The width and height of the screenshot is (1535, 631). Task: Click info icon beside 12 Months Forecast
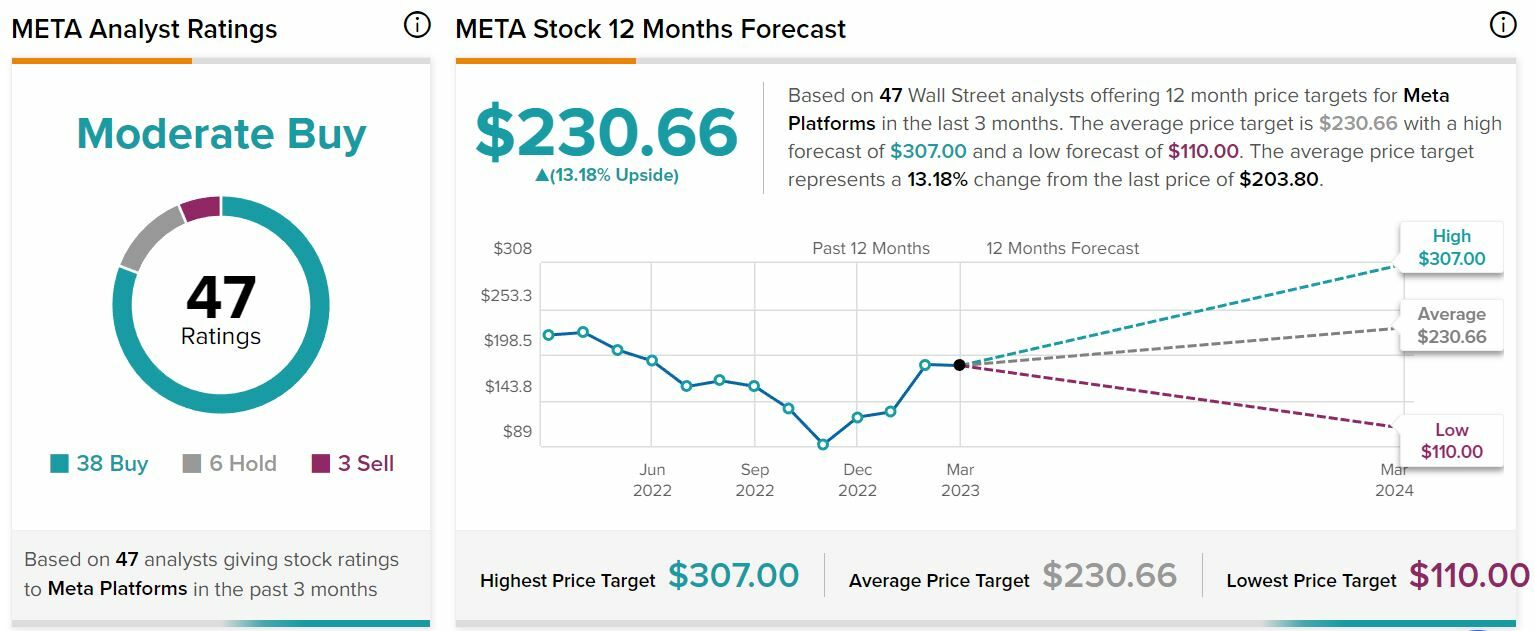pos(1503,26)
